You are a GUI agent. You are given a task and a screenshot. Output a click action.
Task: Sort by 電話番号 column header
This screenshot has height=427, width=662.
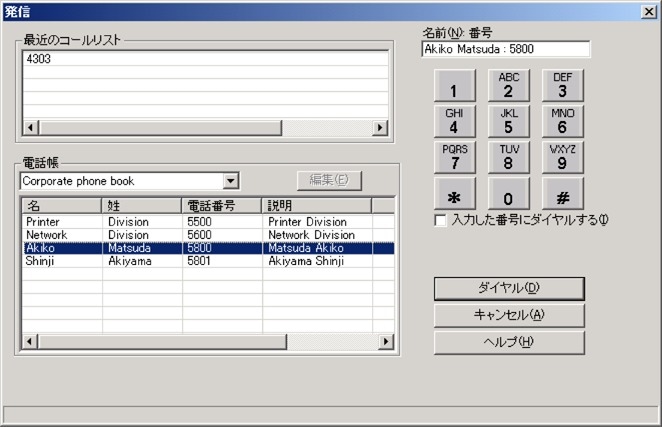[x=222, y=206]
